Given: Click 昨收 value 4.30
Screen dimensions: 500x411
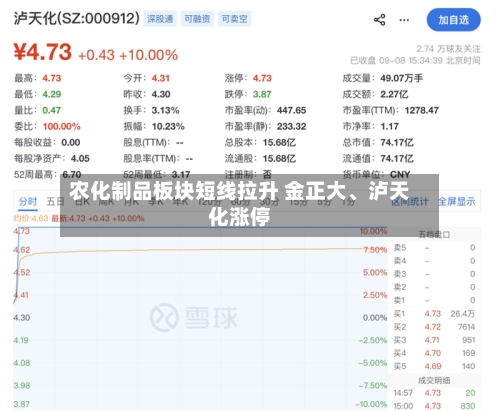Looking at the screenshot, I should pyautogui.click(x=161, y=94).
